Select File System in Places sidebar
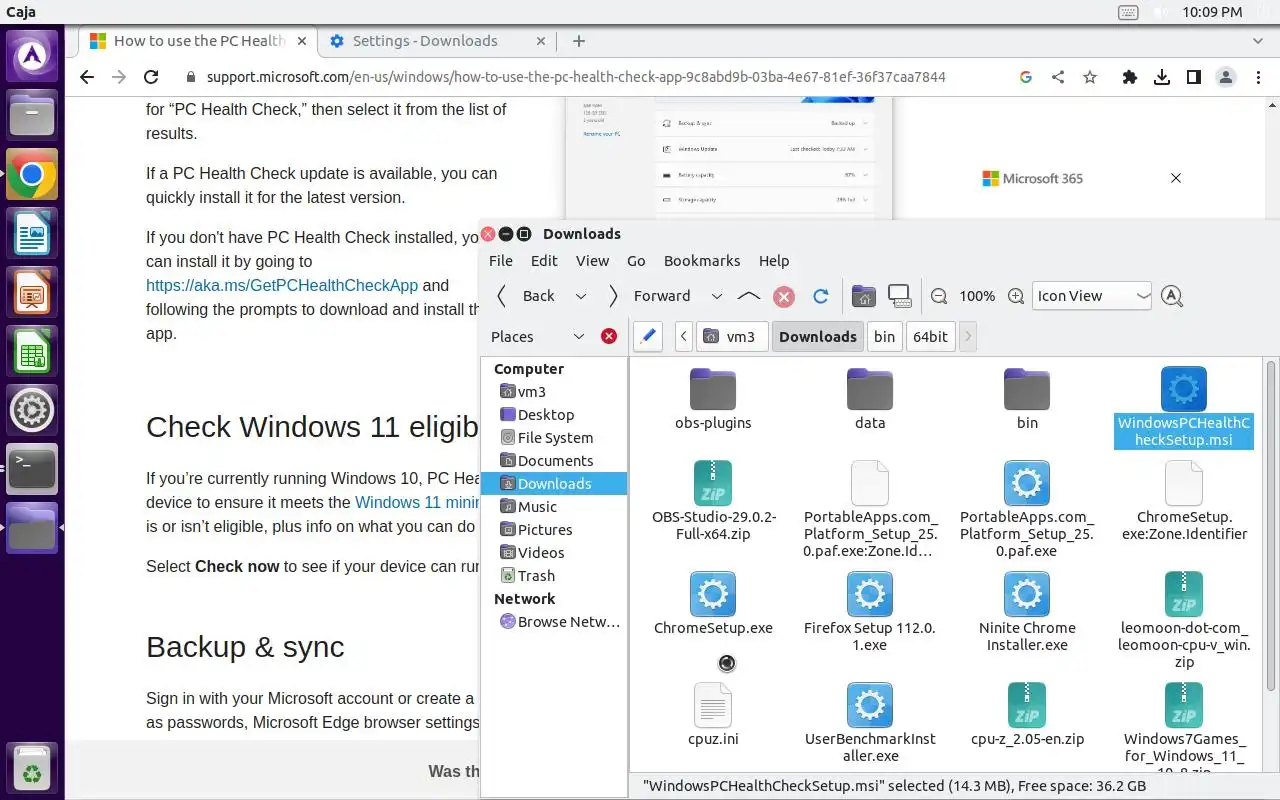 pos(554,437)
